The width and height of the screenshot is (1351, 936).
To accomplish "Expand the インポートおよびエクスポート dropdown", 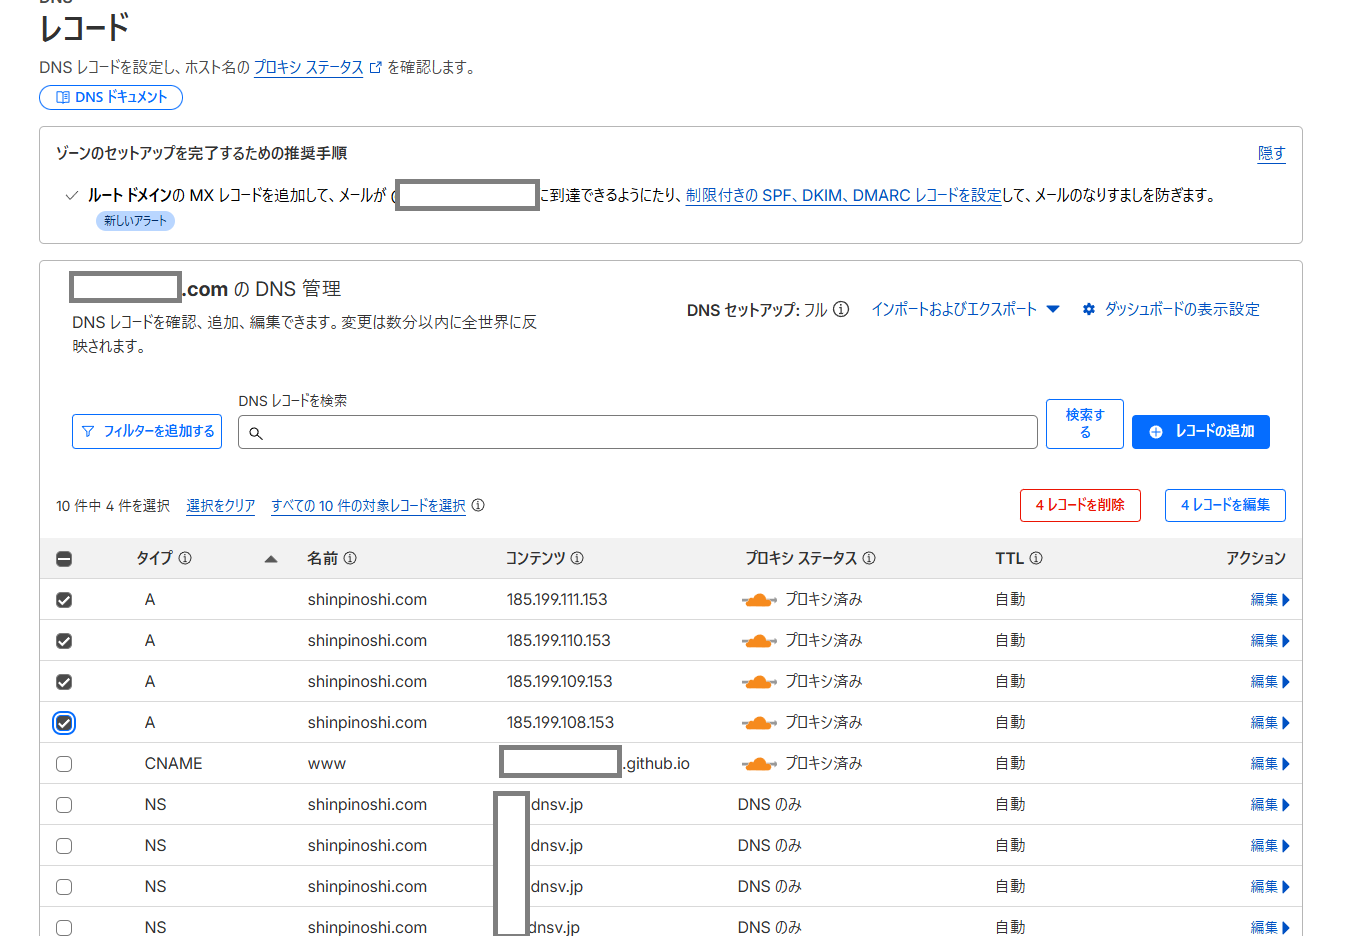I will 965,309.
